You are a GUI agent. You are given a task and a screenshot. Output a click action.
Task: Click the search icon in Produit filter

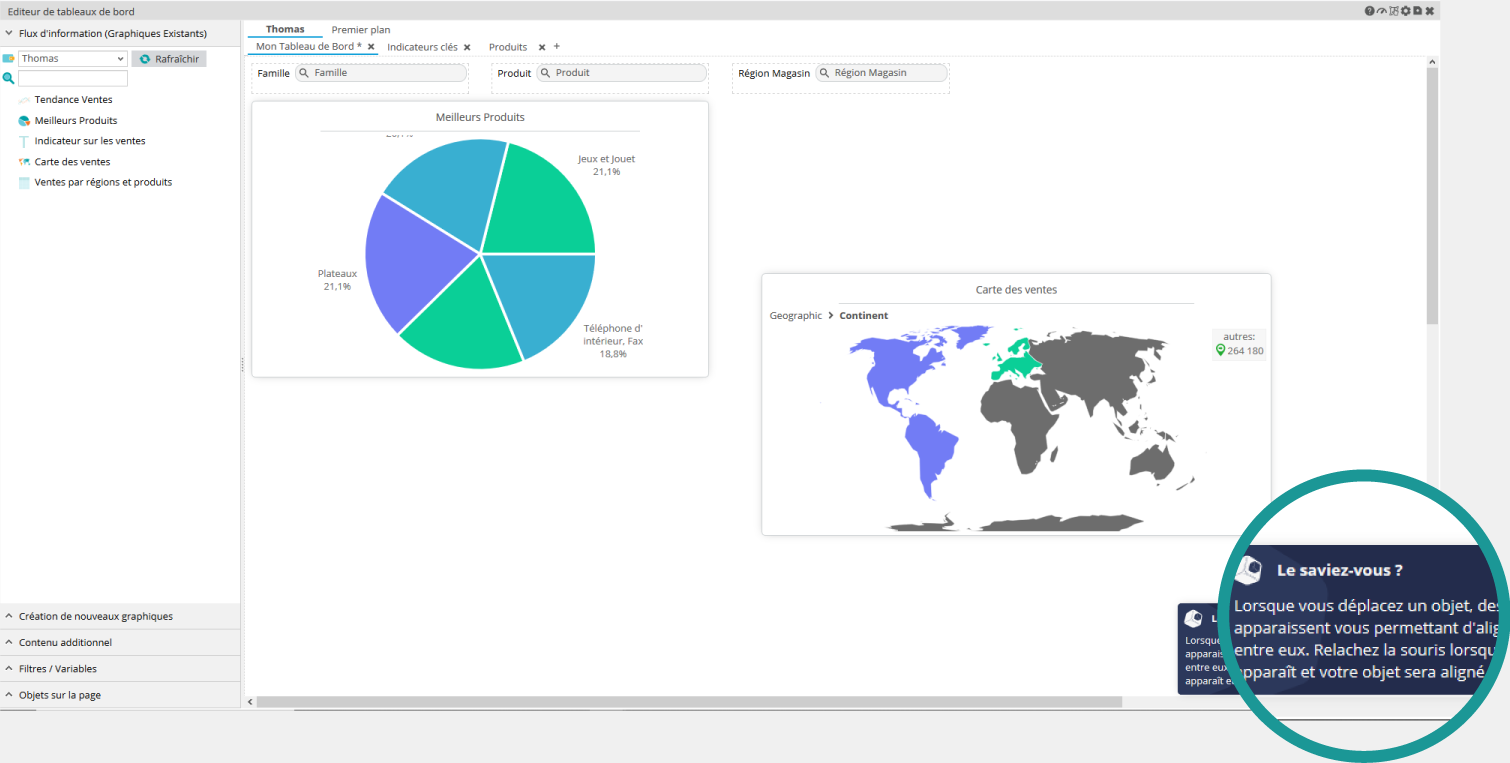tap(546, 73)
